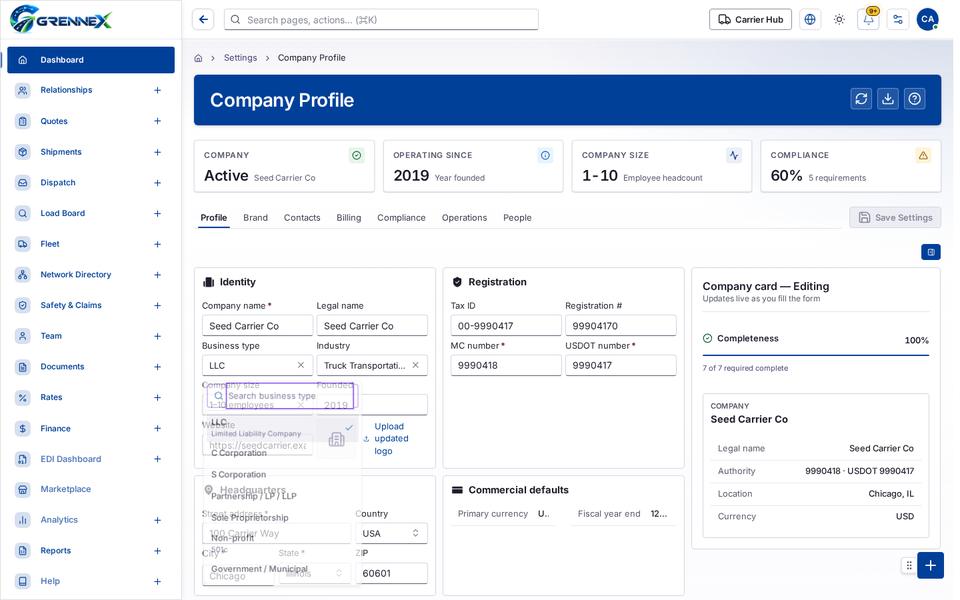
Task: Click the download icon in the Company Profile header
Action: 888,99
